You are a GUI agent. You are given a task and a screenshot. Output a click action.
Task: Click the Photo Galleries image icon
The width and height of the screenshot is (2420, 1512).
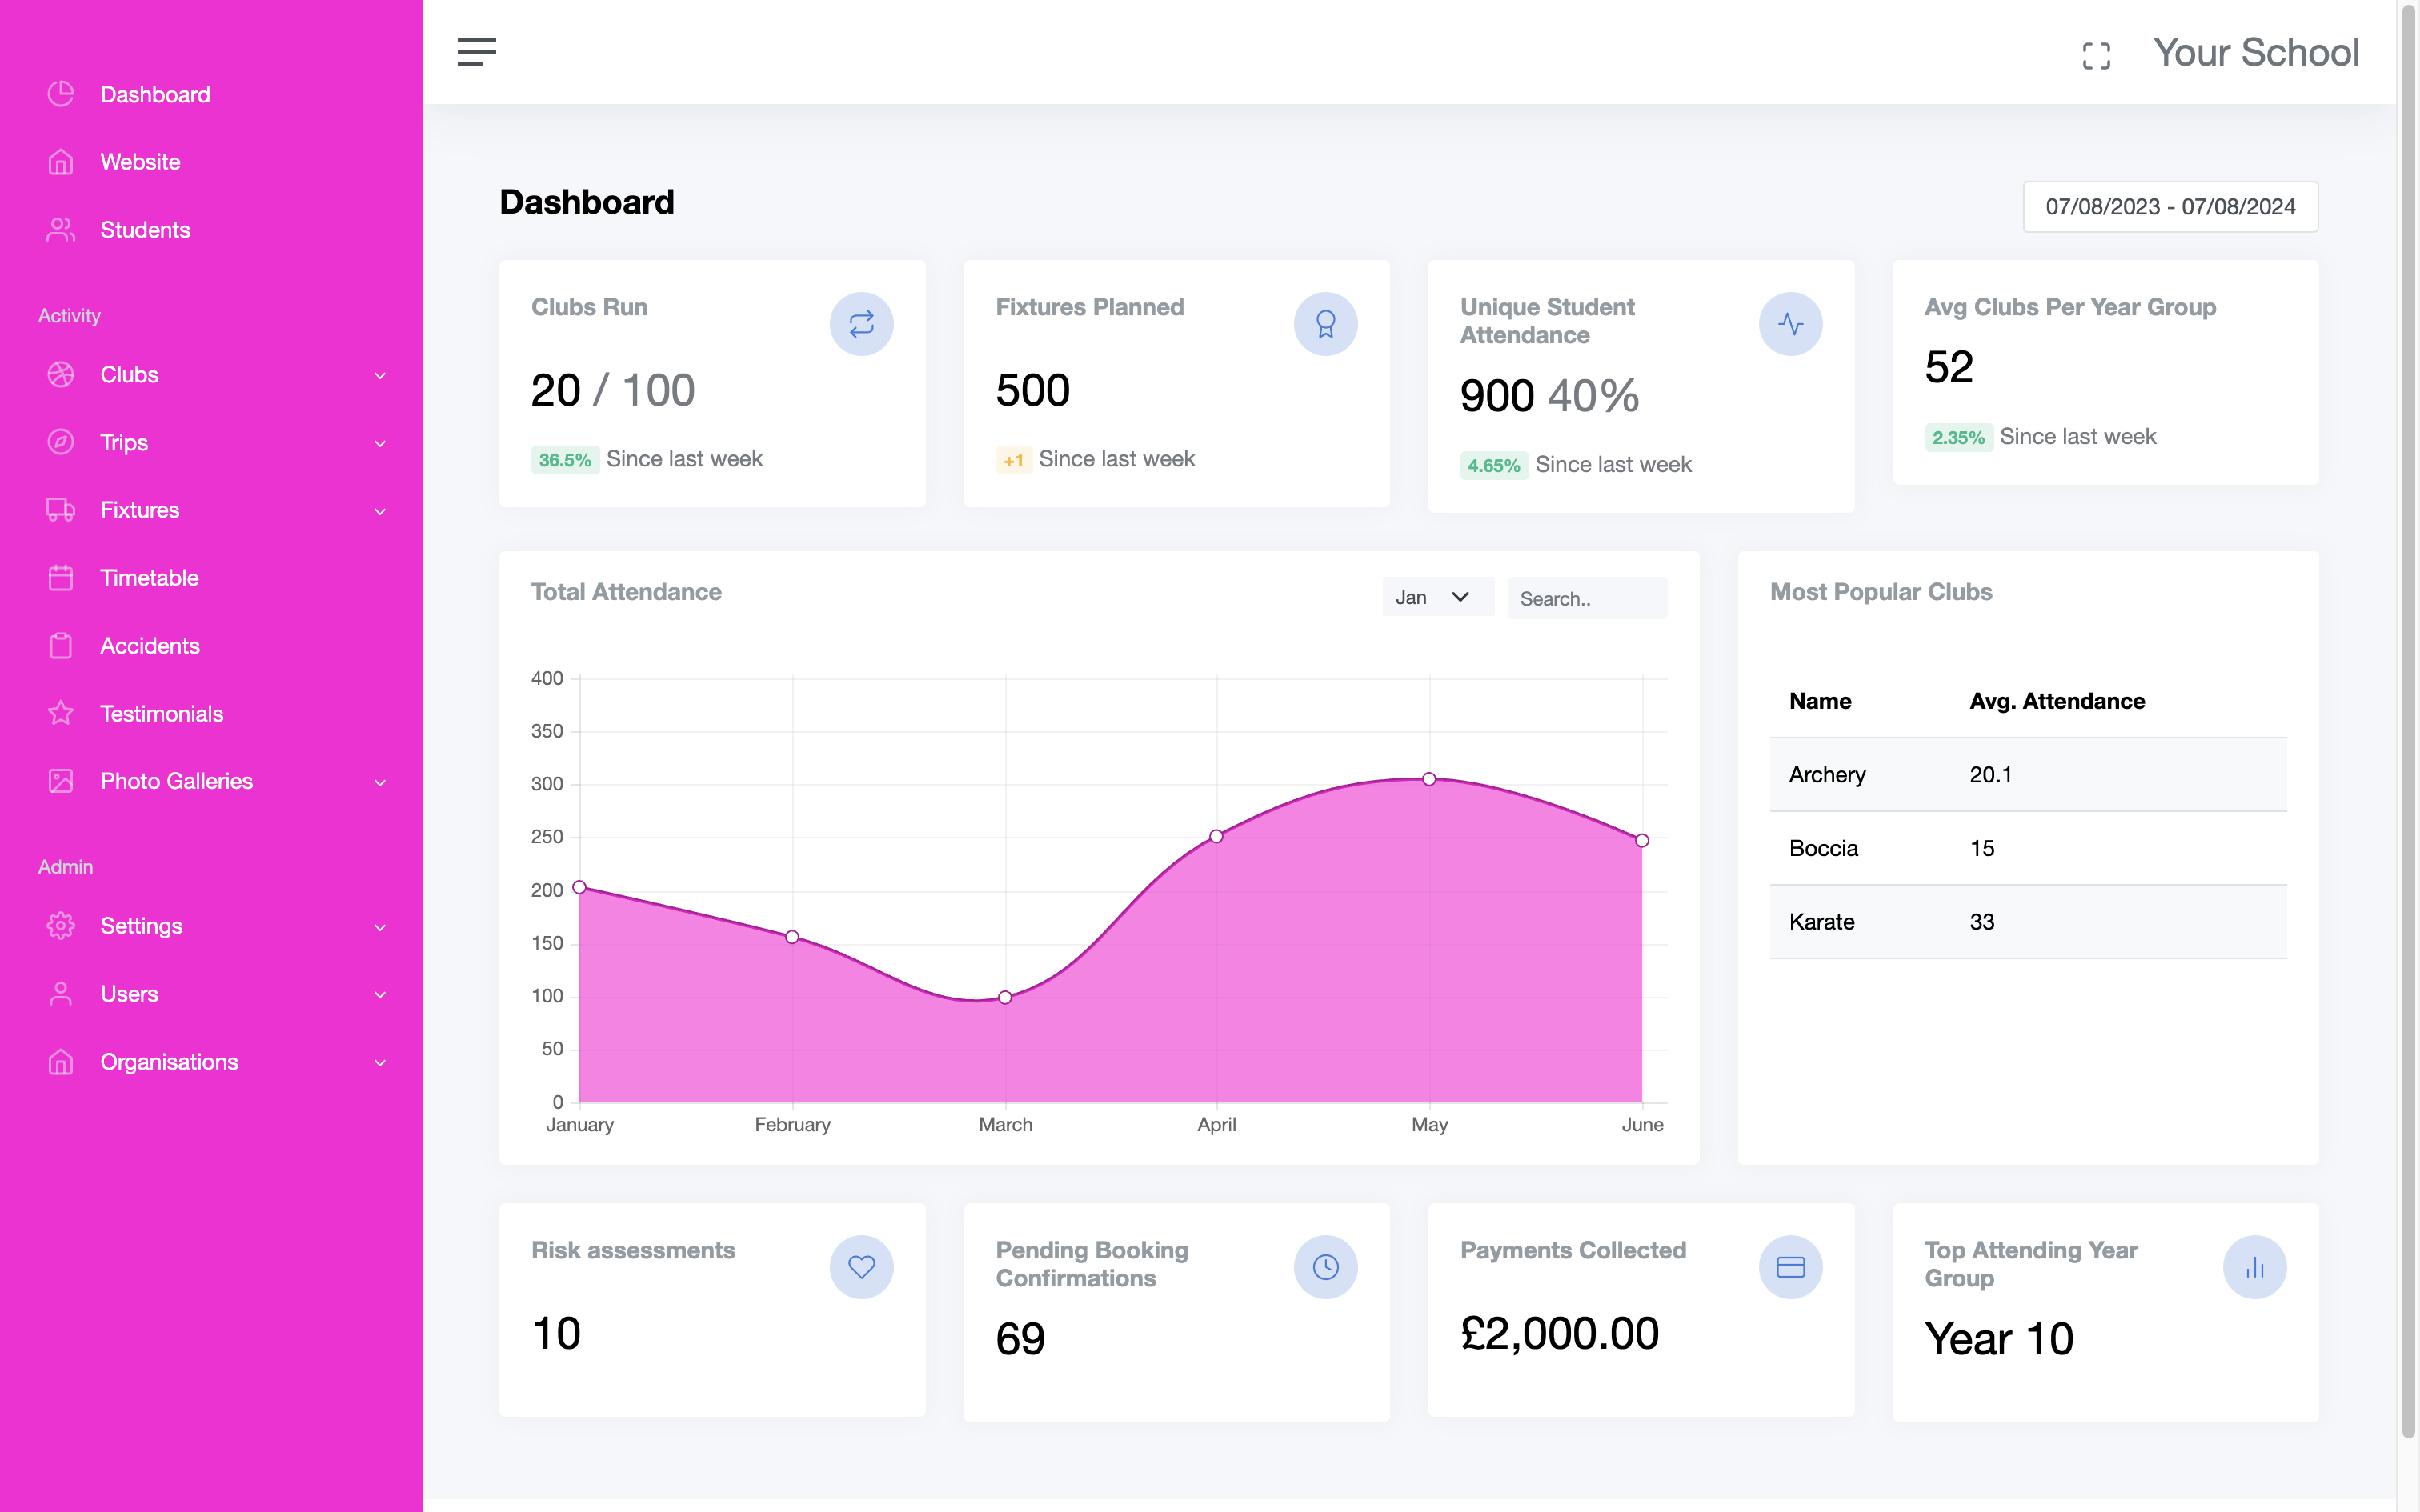(x=61, y=781)
